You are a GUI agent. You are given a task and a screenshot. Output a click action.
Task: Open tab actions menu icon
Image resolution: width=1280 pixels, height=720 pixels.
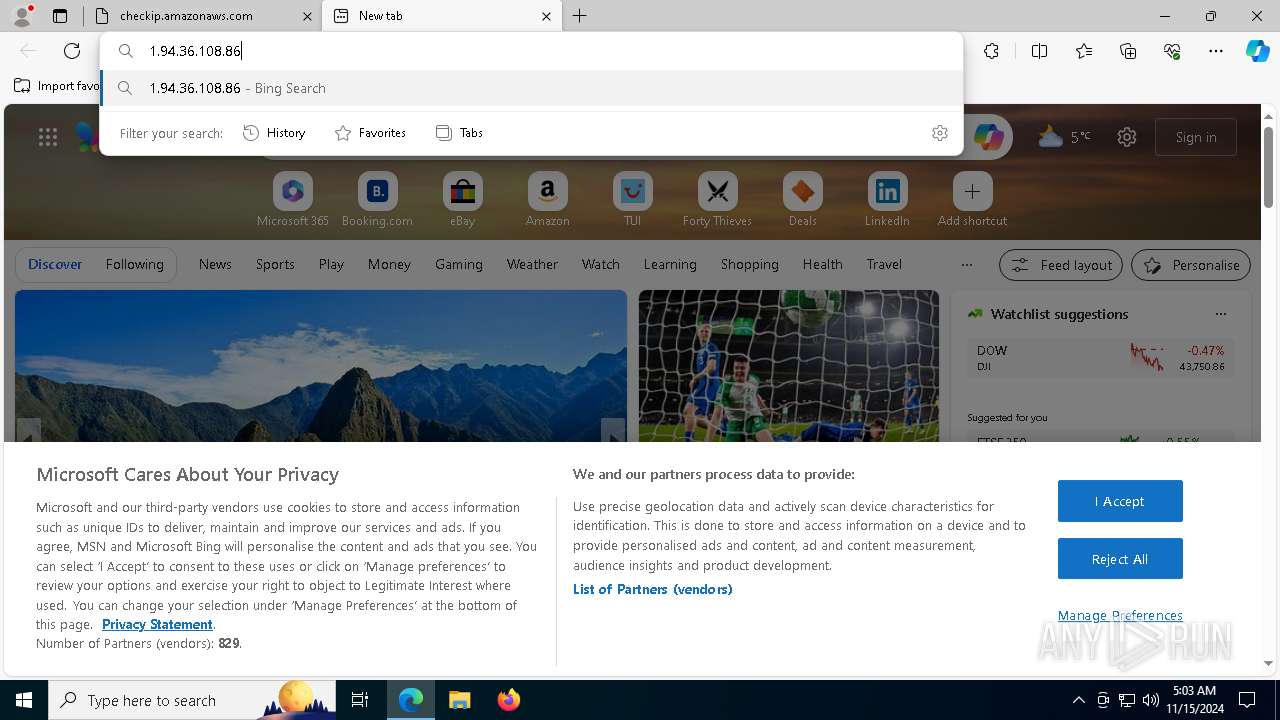point(60,16)
